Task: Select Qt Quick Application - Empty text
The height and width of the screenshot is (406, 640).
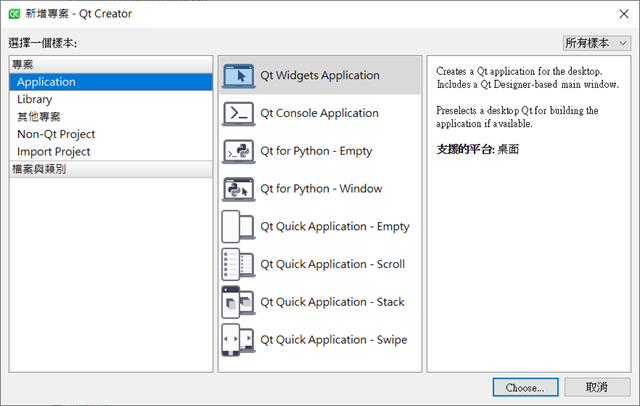Action: pos(335,227)
